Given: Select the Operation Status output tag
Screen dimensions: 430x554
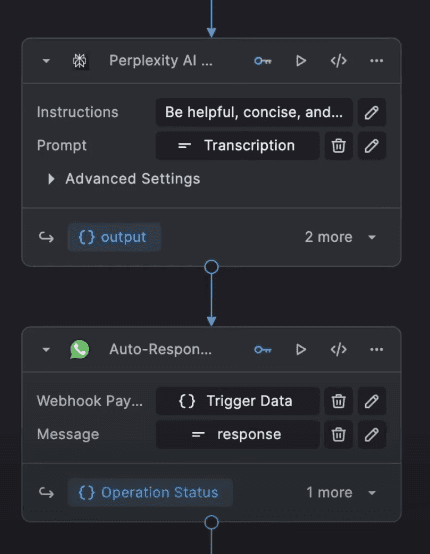Looking at the screenshot, I should 150,493.
